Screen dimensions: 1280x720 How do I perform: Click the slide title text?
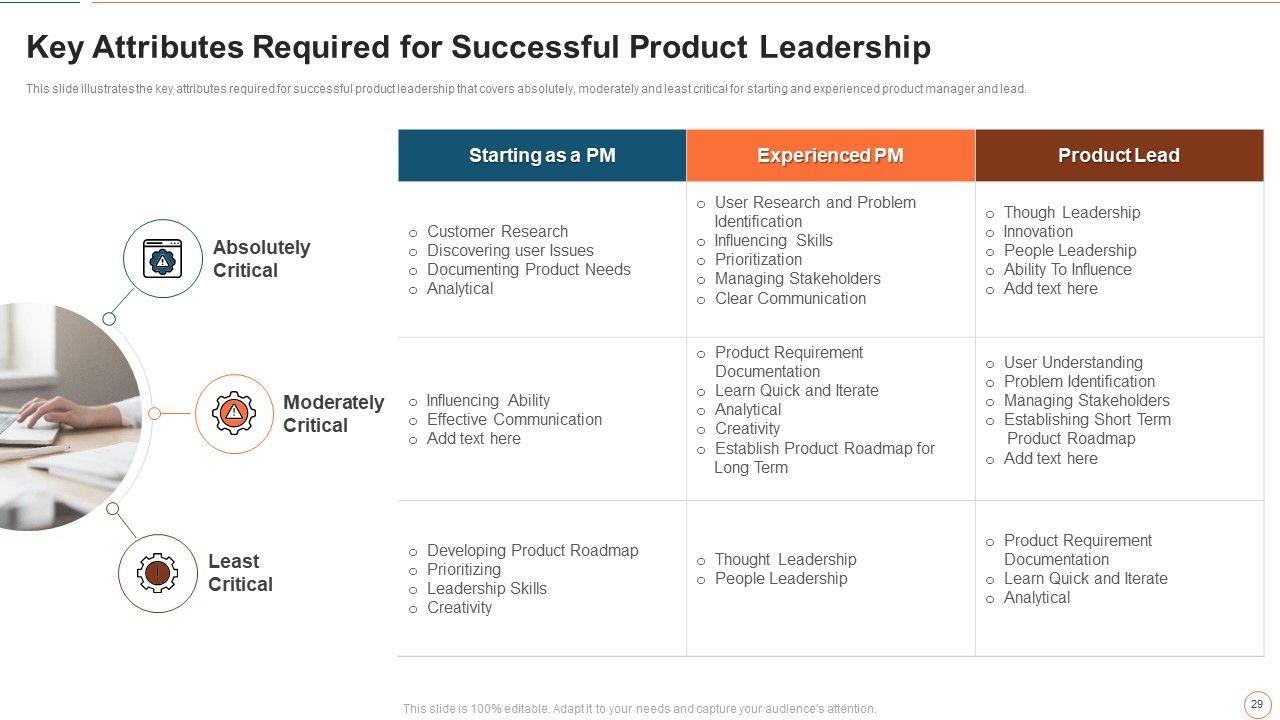(478, 47)
